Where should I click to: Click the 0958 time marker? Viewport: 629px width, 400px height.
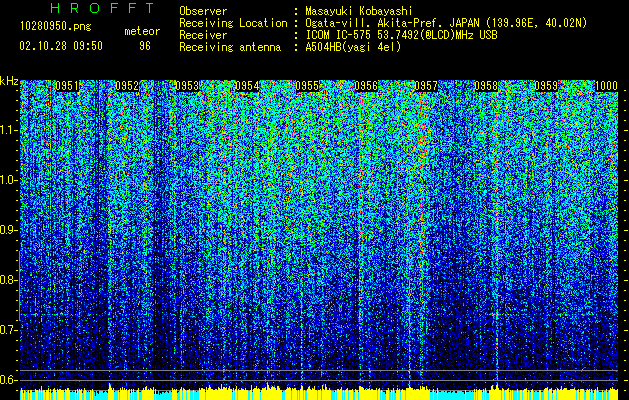[x=486, y=86]
